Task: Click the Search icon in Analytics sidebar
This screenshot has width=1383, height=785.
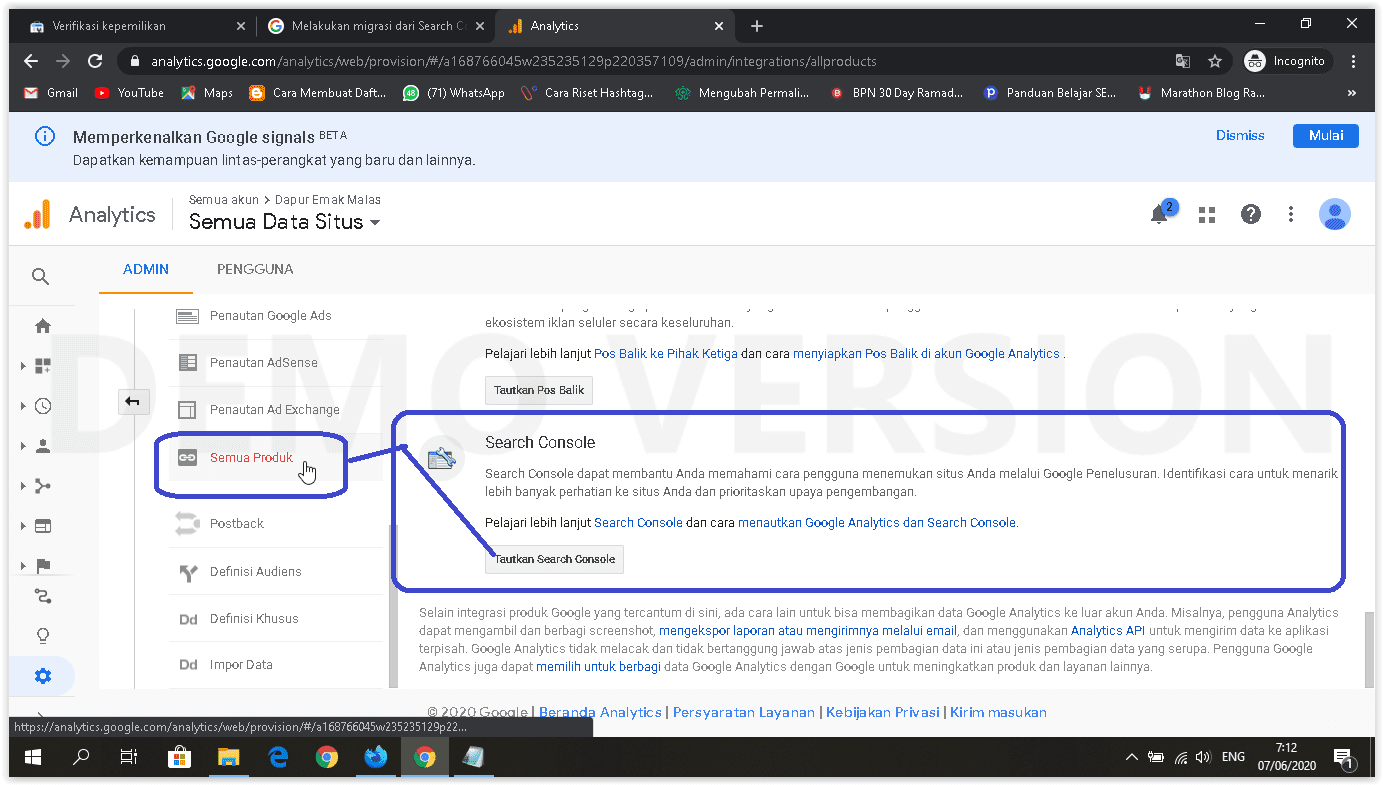Action: click(40, 276)
